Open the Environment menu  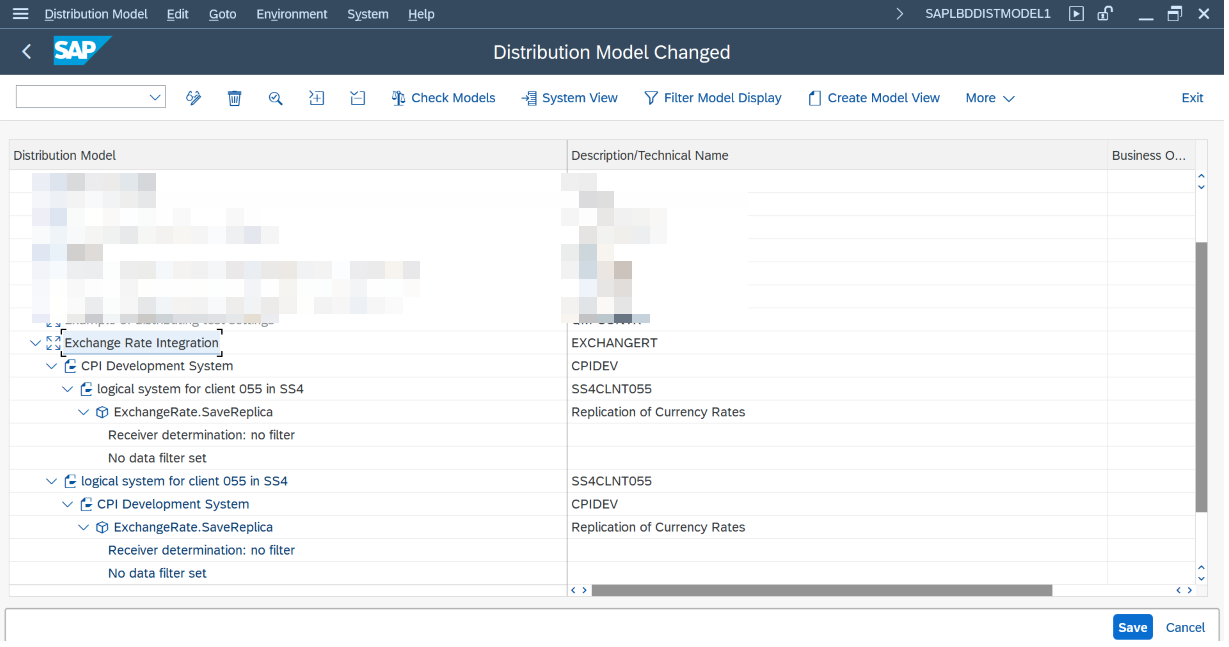pyautogui.click(x=291, y=14)
